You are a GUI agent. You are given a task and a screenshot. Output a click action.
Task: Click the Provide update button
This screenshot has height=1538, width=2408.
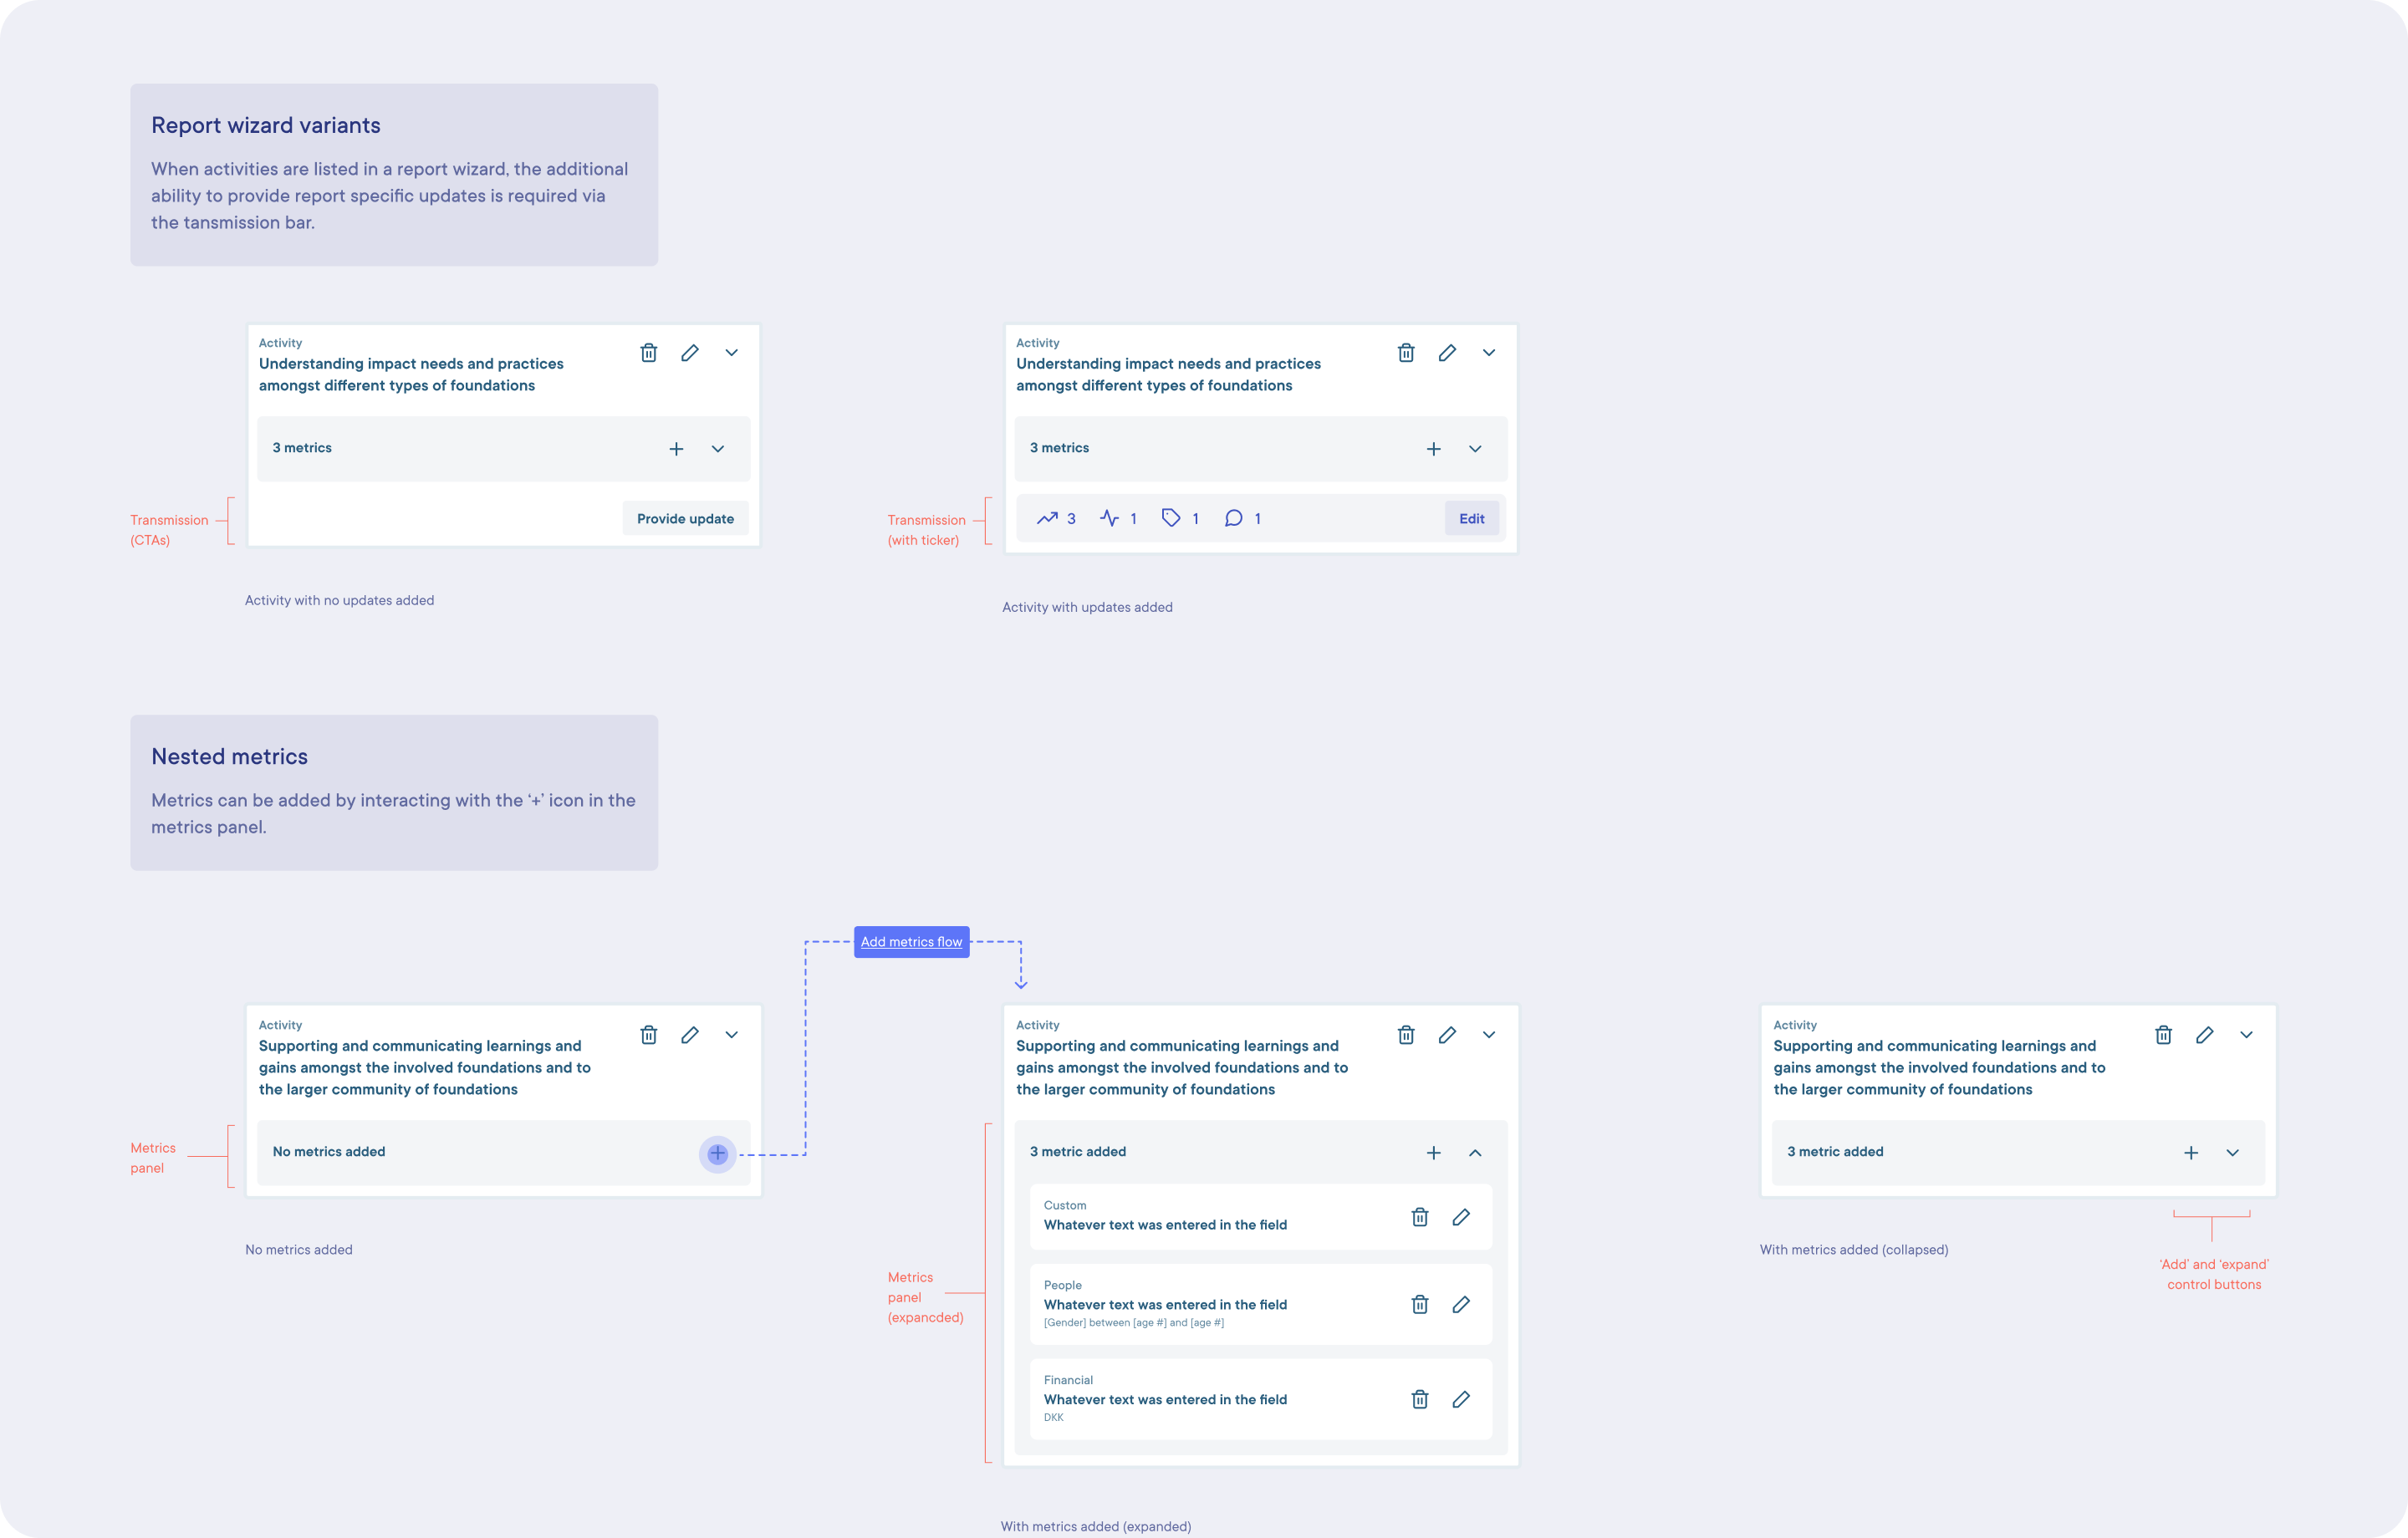coord(685,518)
